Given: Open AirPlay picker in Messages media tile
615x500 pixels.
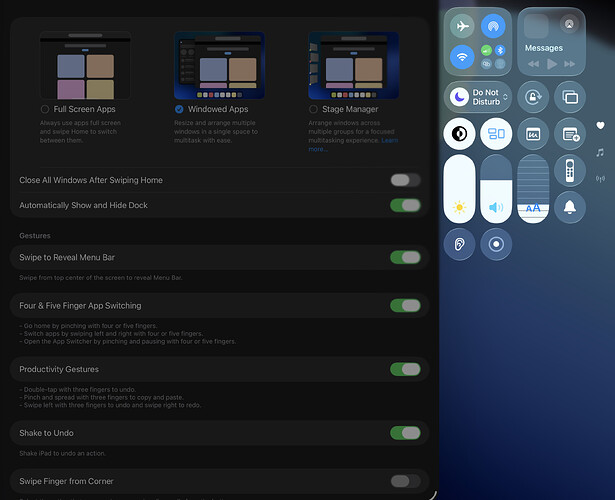Looking at the screenshot, I should (569, 24).
